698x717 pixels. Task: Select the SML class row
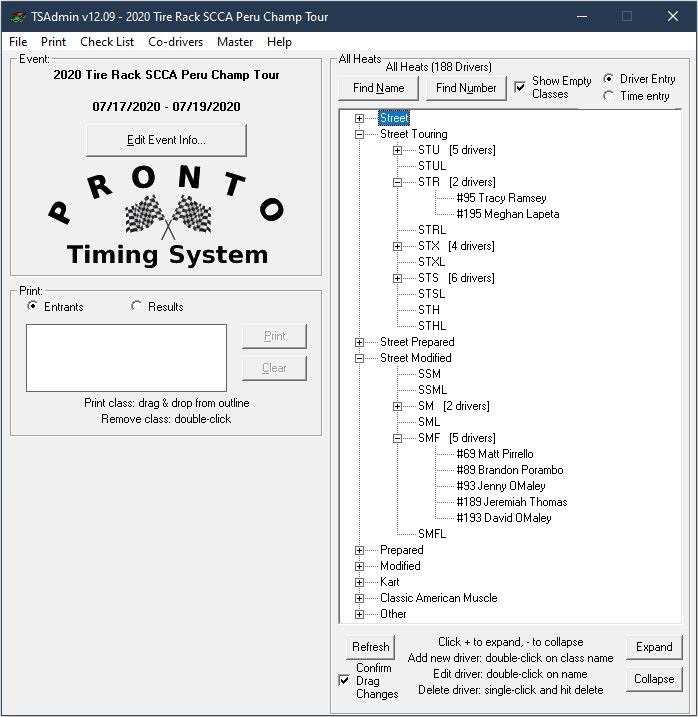[x=429, y=422]
